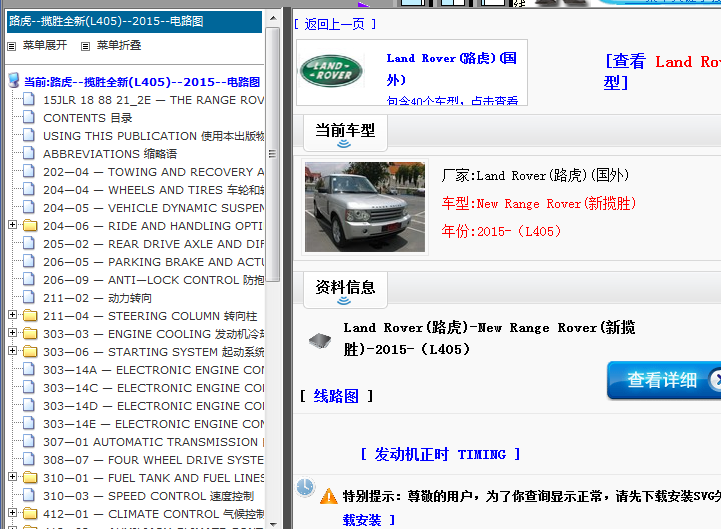This screenshot has width=721, height=529.
Task: Click the 查看详细 blue button
Action: 664,380
